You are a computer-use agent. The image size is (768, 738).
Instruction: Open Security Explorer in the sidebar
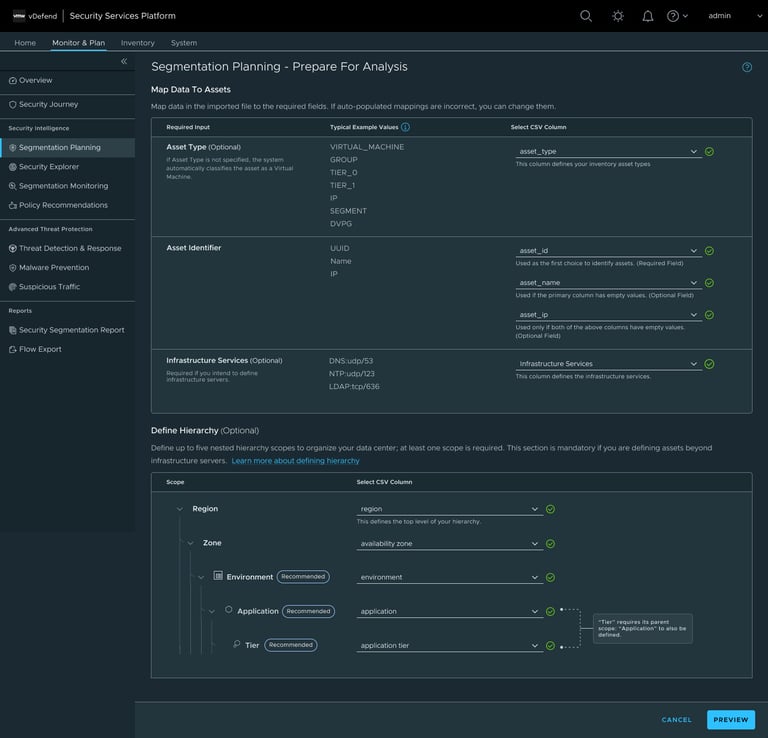click(x=49, y=167)
